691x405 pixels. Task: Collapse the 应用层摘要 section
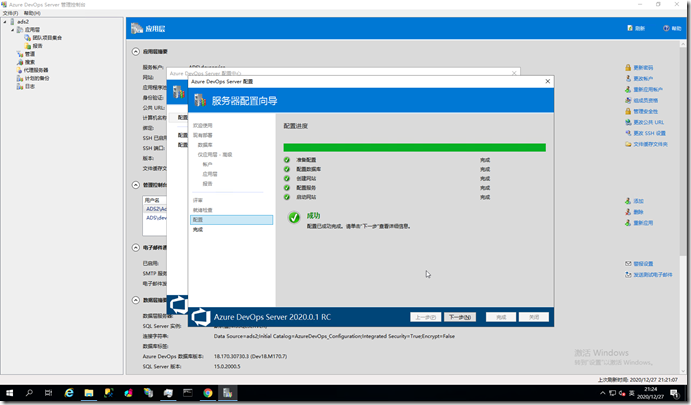tap(136, 52)
